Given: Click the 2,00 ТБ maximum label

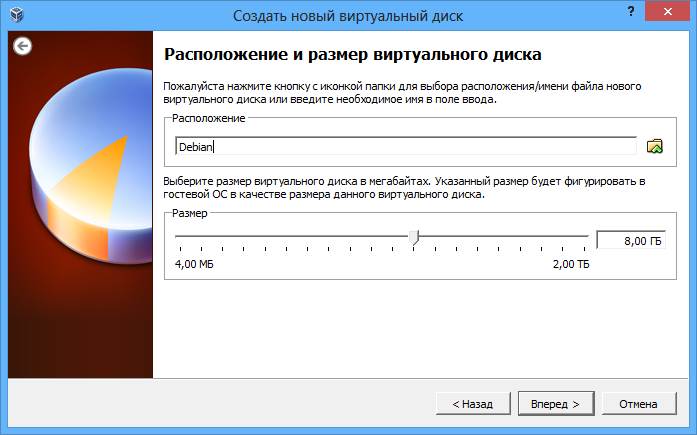Looking at the screenshot, I should point(571,264).
